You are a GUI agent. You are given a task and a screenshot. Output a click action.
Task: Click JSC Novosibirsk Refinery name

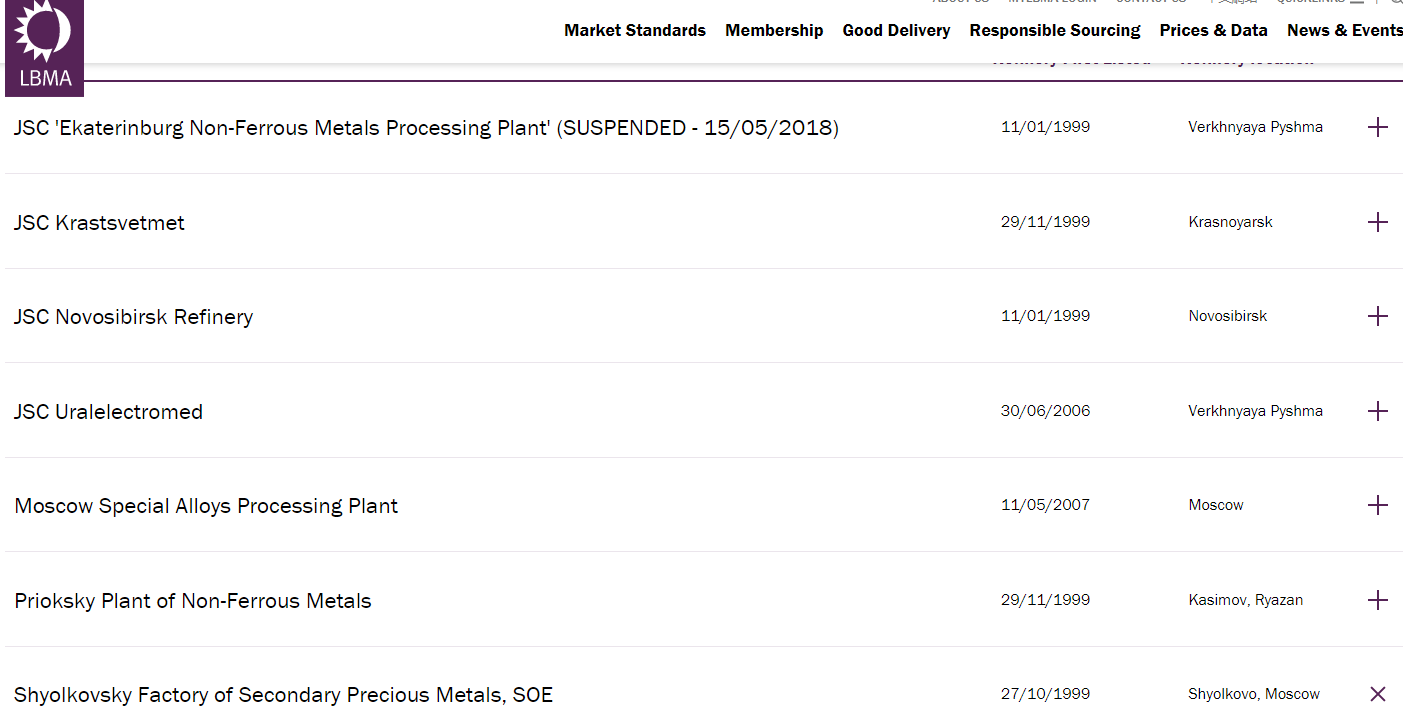(133, 317)
